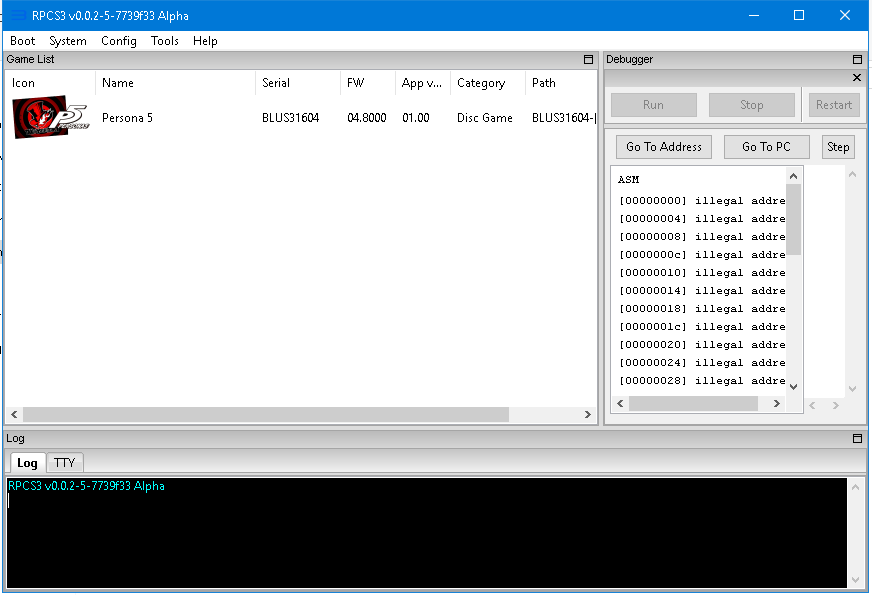
Task: Click the Step button
Action: click(x=838, y=147)
